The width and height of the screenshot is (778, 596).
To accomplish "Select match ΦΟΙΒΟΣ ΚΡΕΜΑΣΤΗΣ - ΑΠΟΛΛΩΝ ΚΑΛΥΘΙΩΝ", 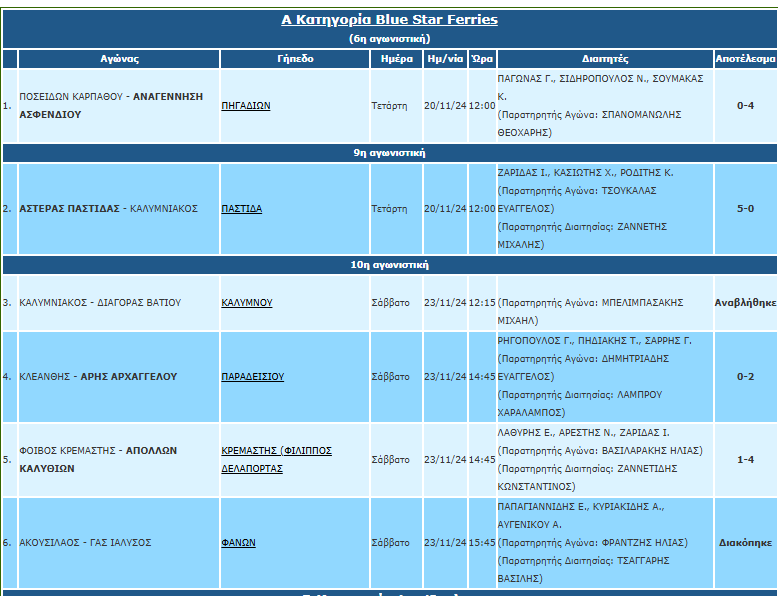I will (119, 460).
